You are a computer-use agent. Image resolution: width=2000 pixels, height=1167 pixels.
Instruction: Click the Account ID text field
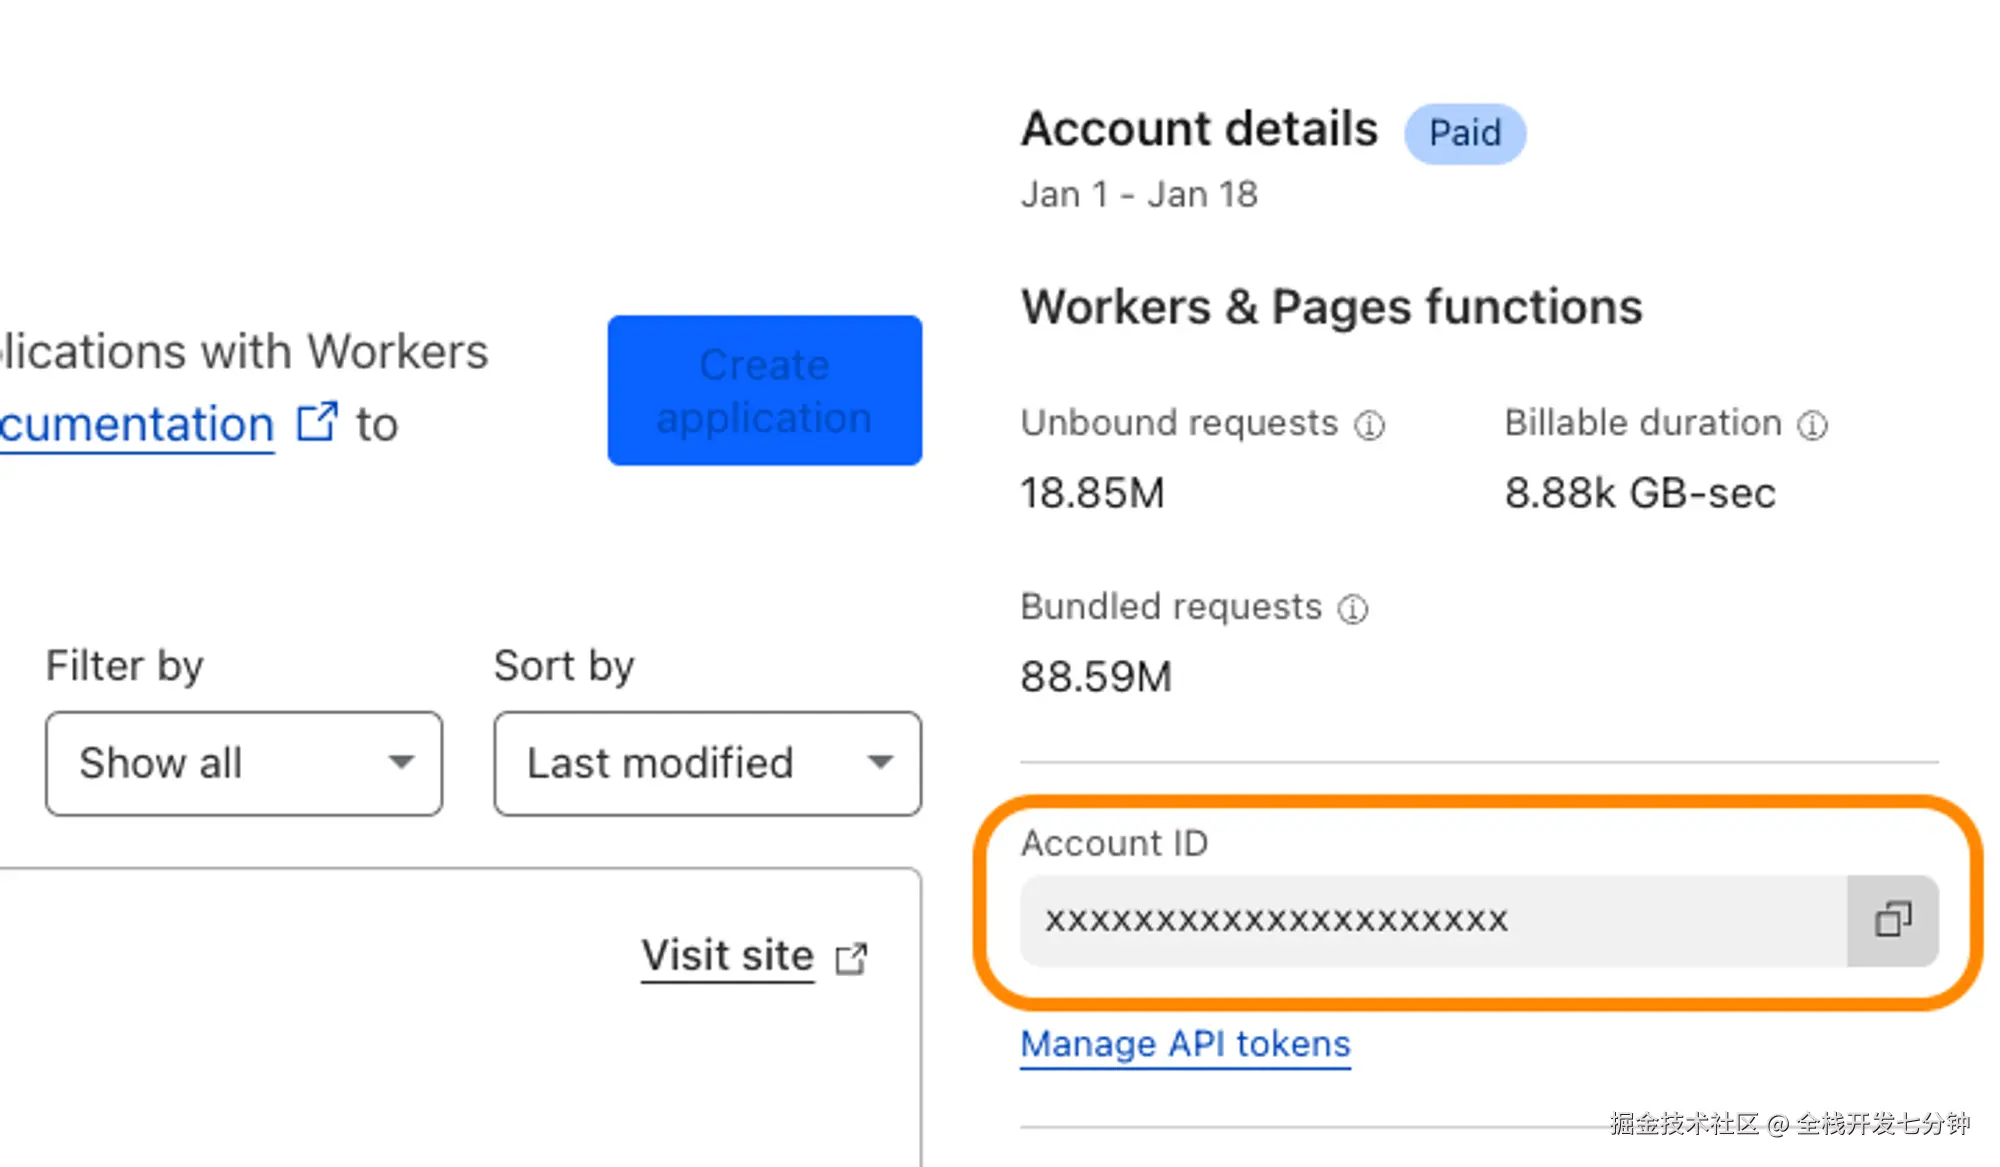[x=1430, y=921]
